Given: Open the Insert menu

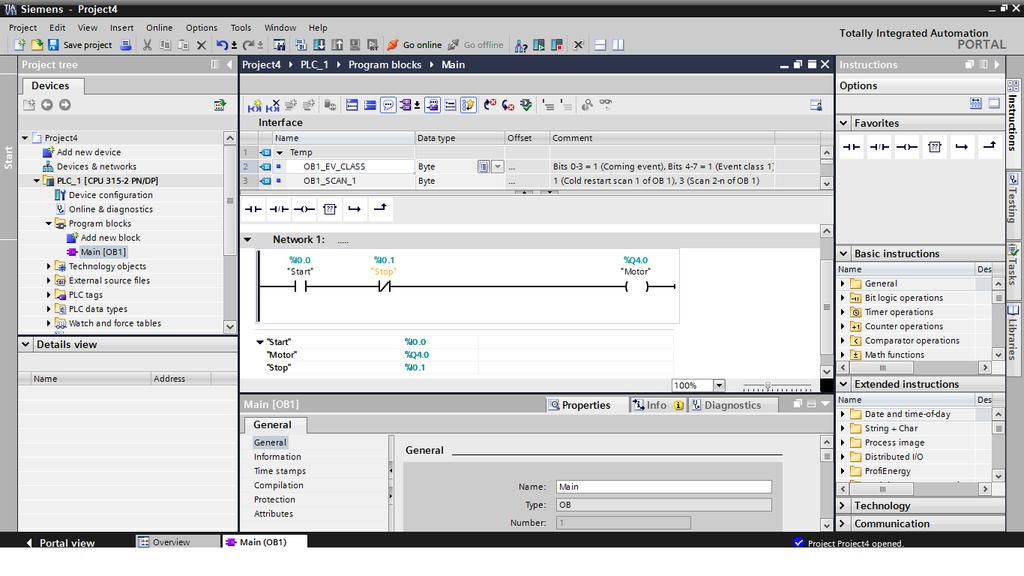Looking at the screenshot, I should (121, 27).
